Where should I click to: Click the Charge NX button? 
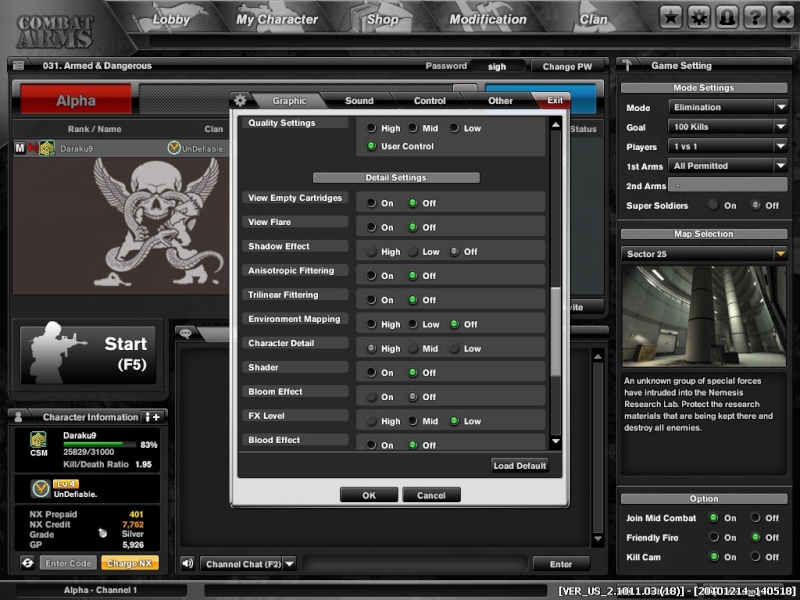coord(130,563)
